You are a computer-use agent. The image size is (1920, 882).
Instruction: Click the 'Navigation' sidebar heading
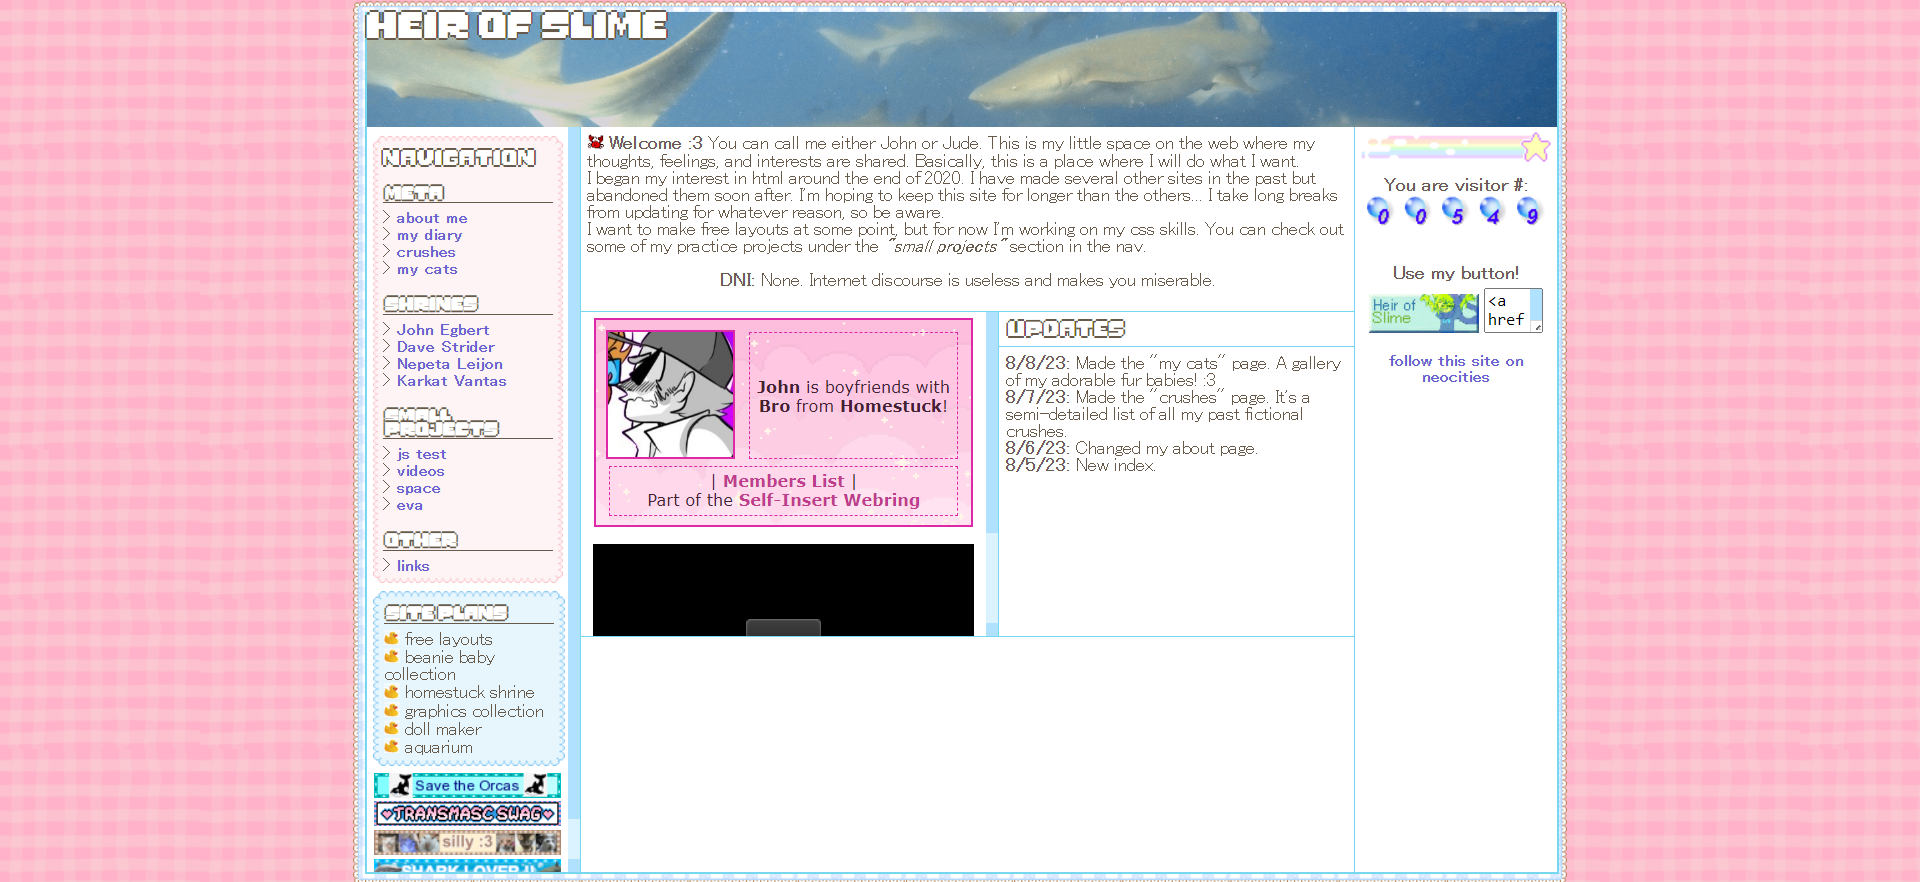459,158
